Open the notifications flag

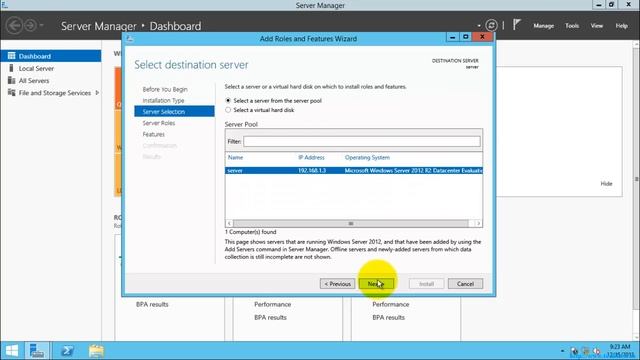(517, 25)
